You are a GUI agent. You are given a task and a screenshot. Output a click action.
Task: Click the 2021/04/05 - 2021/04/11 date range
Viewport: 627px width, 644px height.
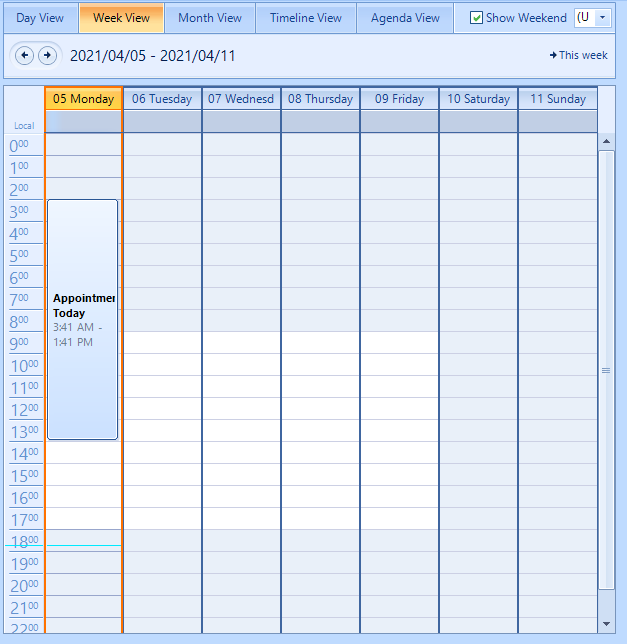point(153,56)
